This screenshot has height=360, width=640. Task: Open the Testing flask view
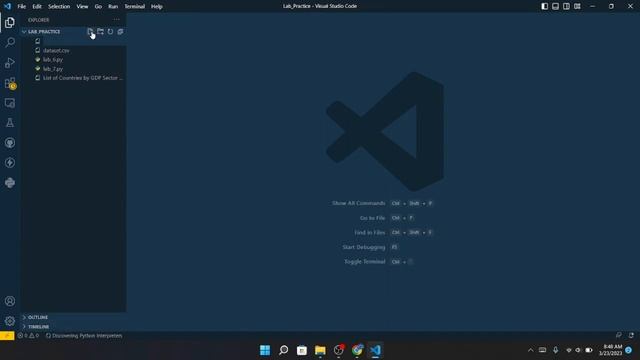pyautogui.click(x=10, y=123)
